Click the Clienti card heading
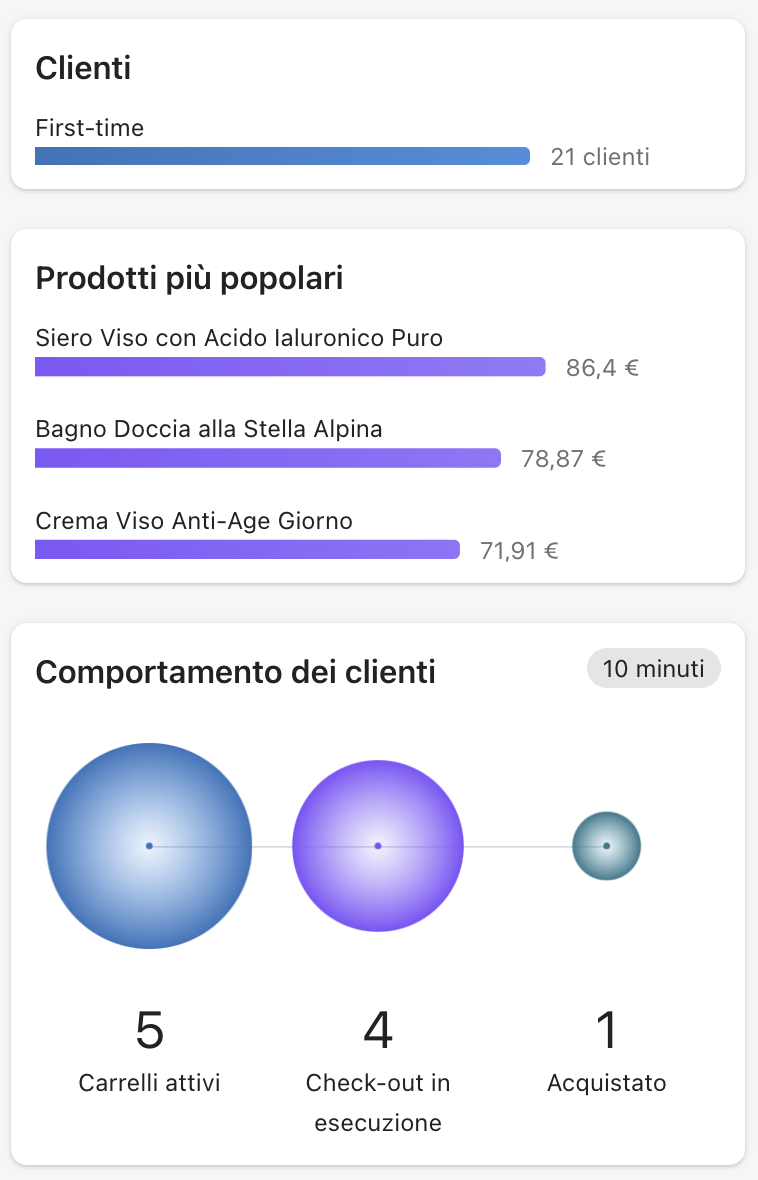758x1180 pixels. coord(84,69)
